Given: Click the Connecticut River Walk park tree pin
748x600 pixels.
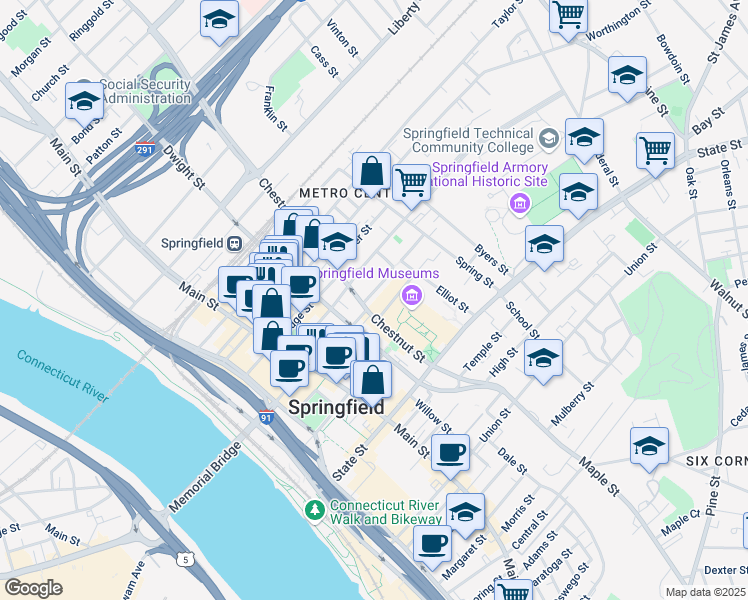Looking at the screenshot, I should coord(315,511).
